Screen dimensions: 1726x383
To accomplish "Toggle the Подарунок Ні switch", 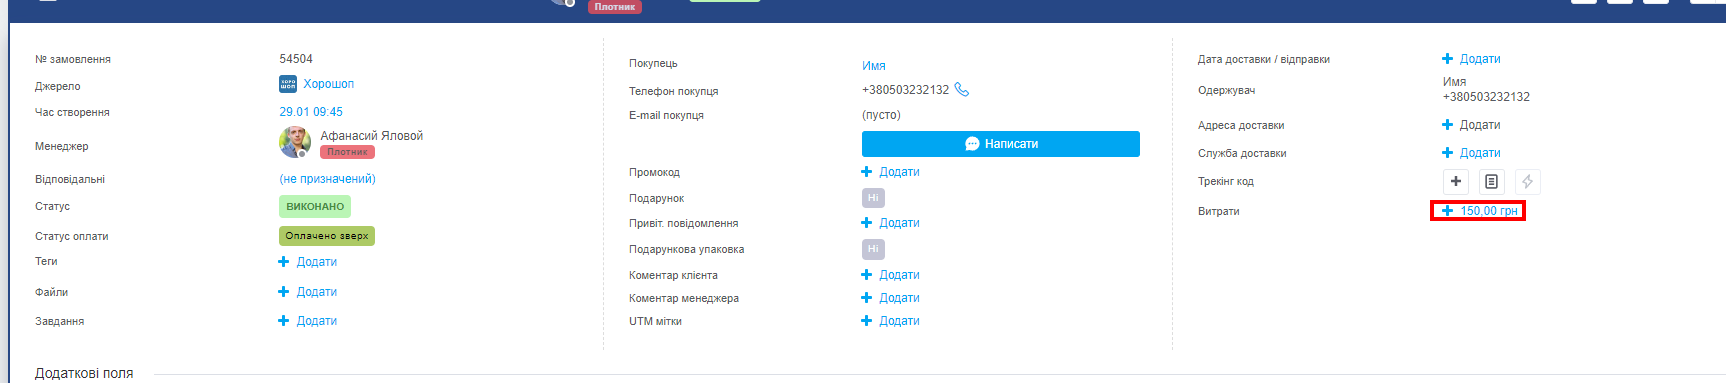I will [873, 198].
